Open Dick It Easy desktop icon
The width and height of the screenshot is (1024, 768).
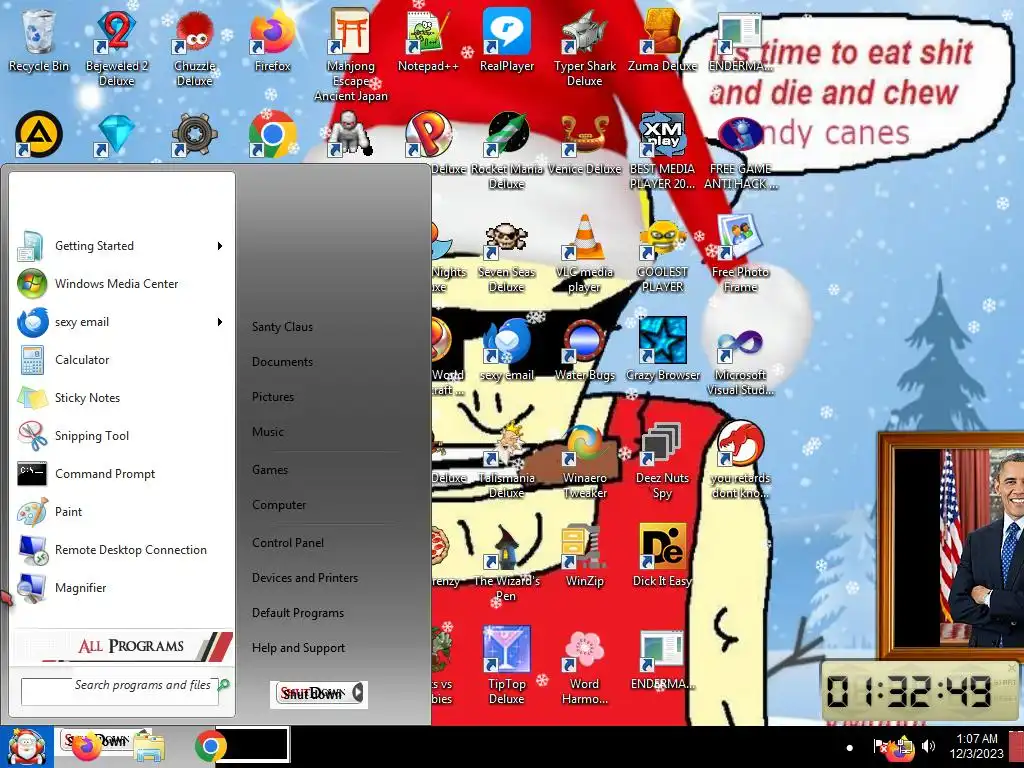[662, 556]
